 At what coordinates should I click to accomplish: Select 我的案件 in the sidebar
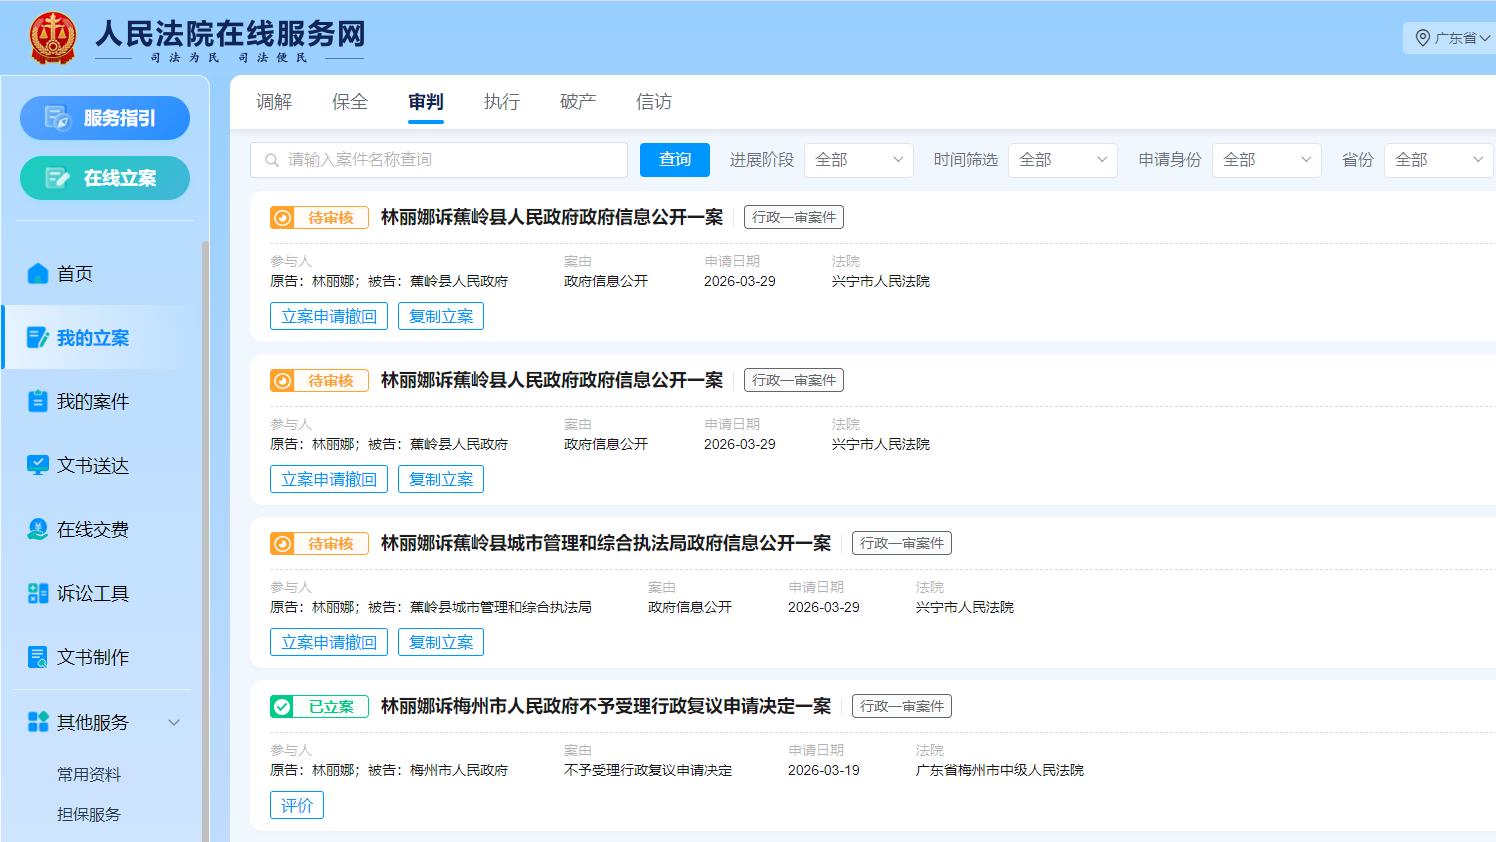87,401
